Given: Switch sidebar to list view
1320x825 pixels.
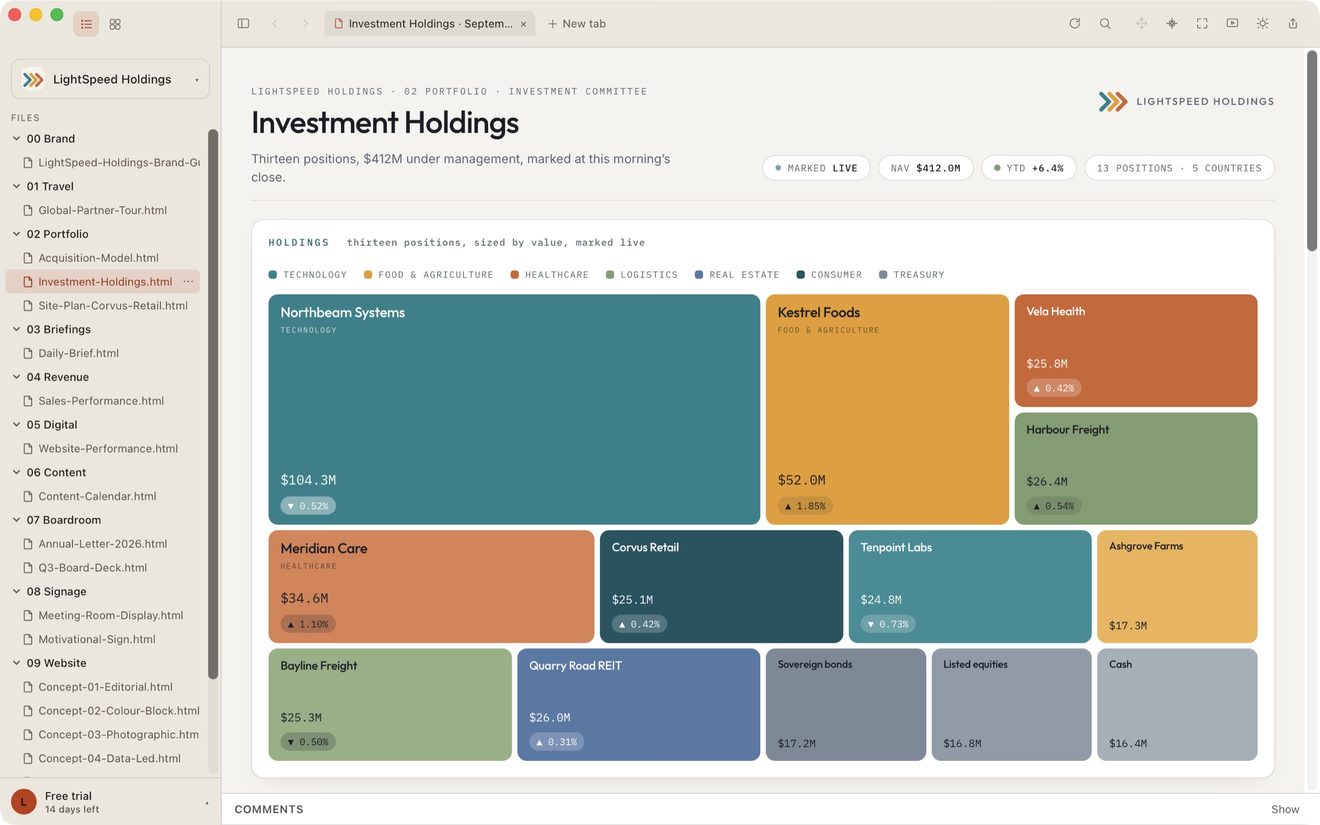Looking at the screenshot, I should click(x=86, y=24).
